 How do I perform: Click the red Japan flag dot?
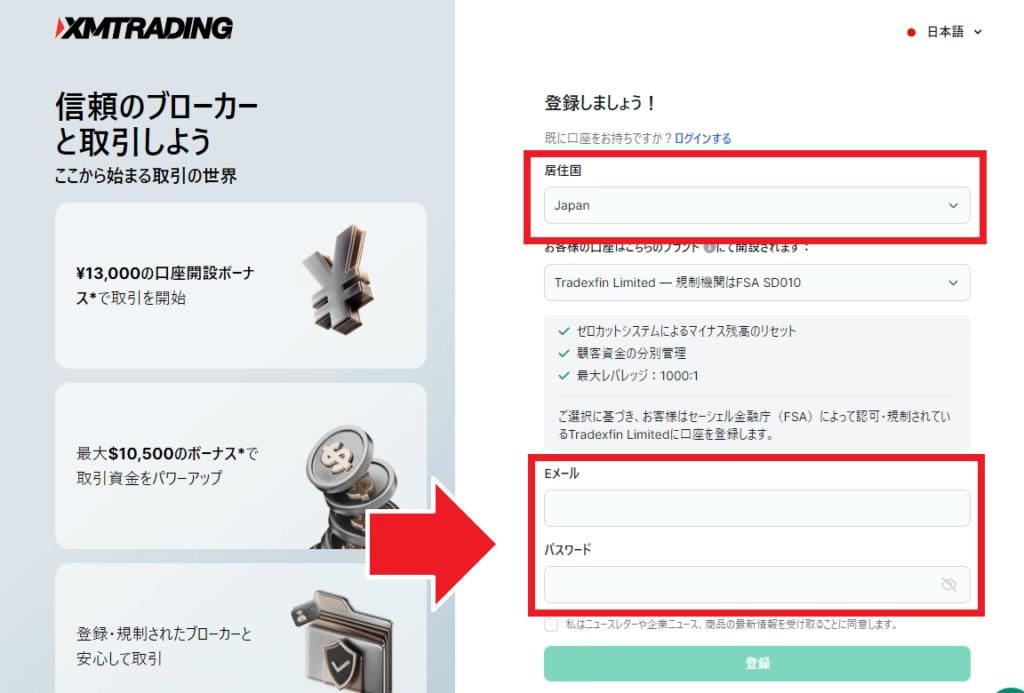pos(911,32)
